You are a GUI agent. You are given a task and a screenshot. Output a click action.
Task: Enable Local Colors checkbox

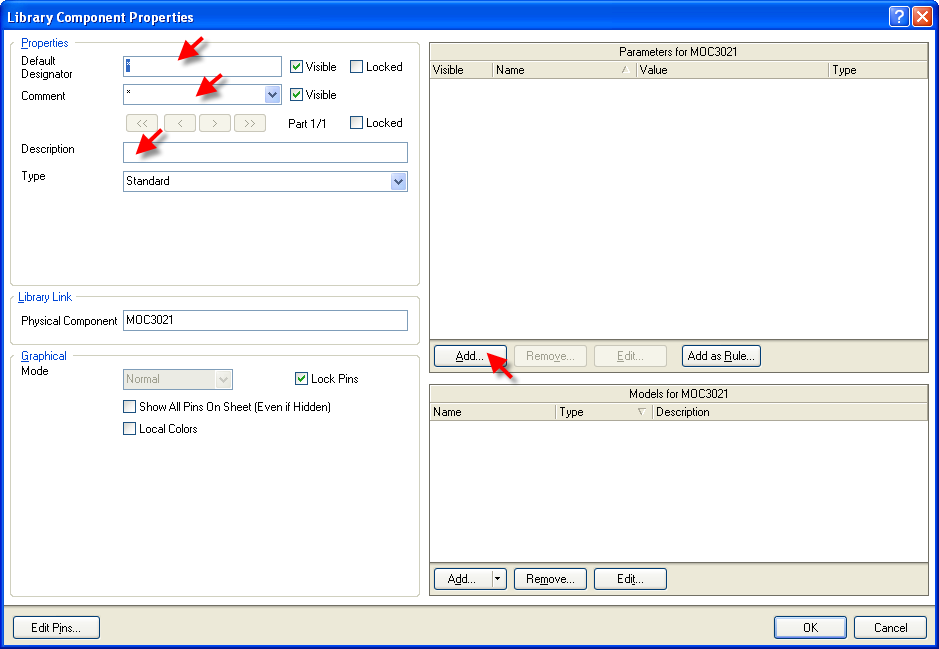point(129,429)
